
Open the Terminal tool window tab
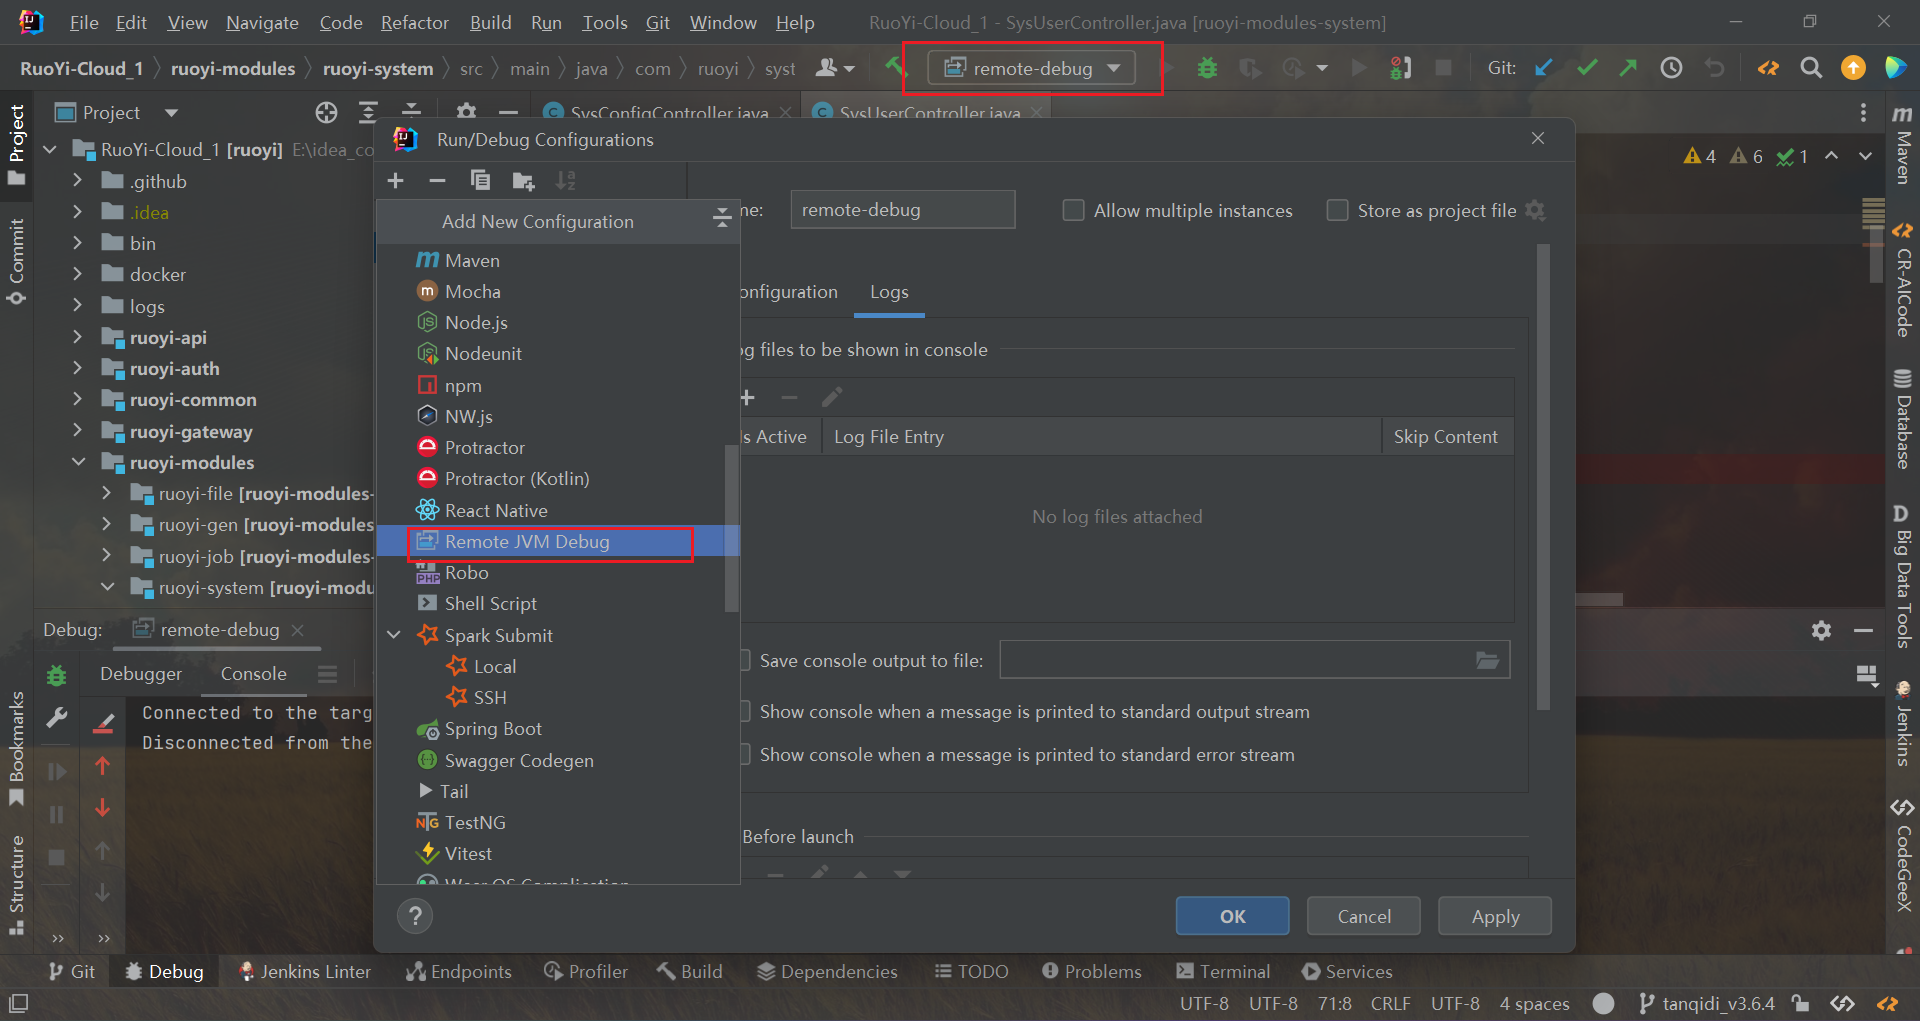click(x=1223, y=971)
